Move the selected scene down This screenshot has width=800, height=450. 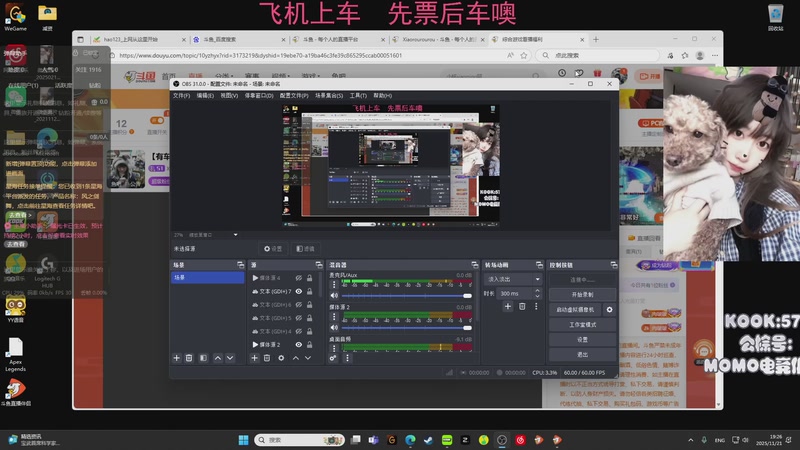230,358
